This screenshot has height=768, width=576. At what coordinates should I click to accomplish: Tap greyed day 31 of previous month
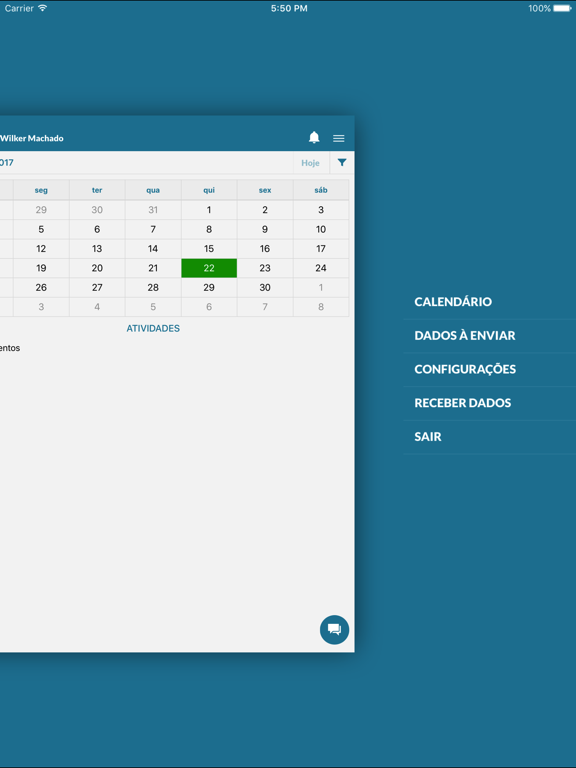pos(153,210)
